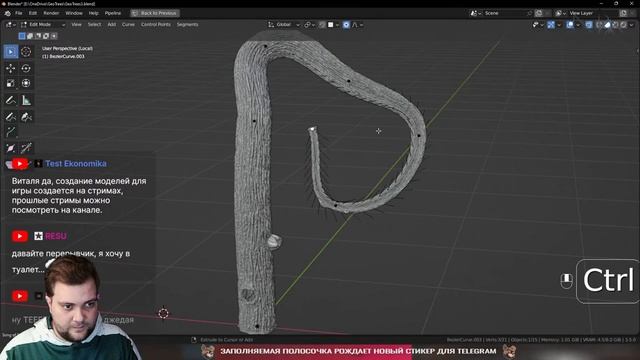Open the Edit Mode dropdown
Viewport: 640px width, 360px height.
(42, 25)
